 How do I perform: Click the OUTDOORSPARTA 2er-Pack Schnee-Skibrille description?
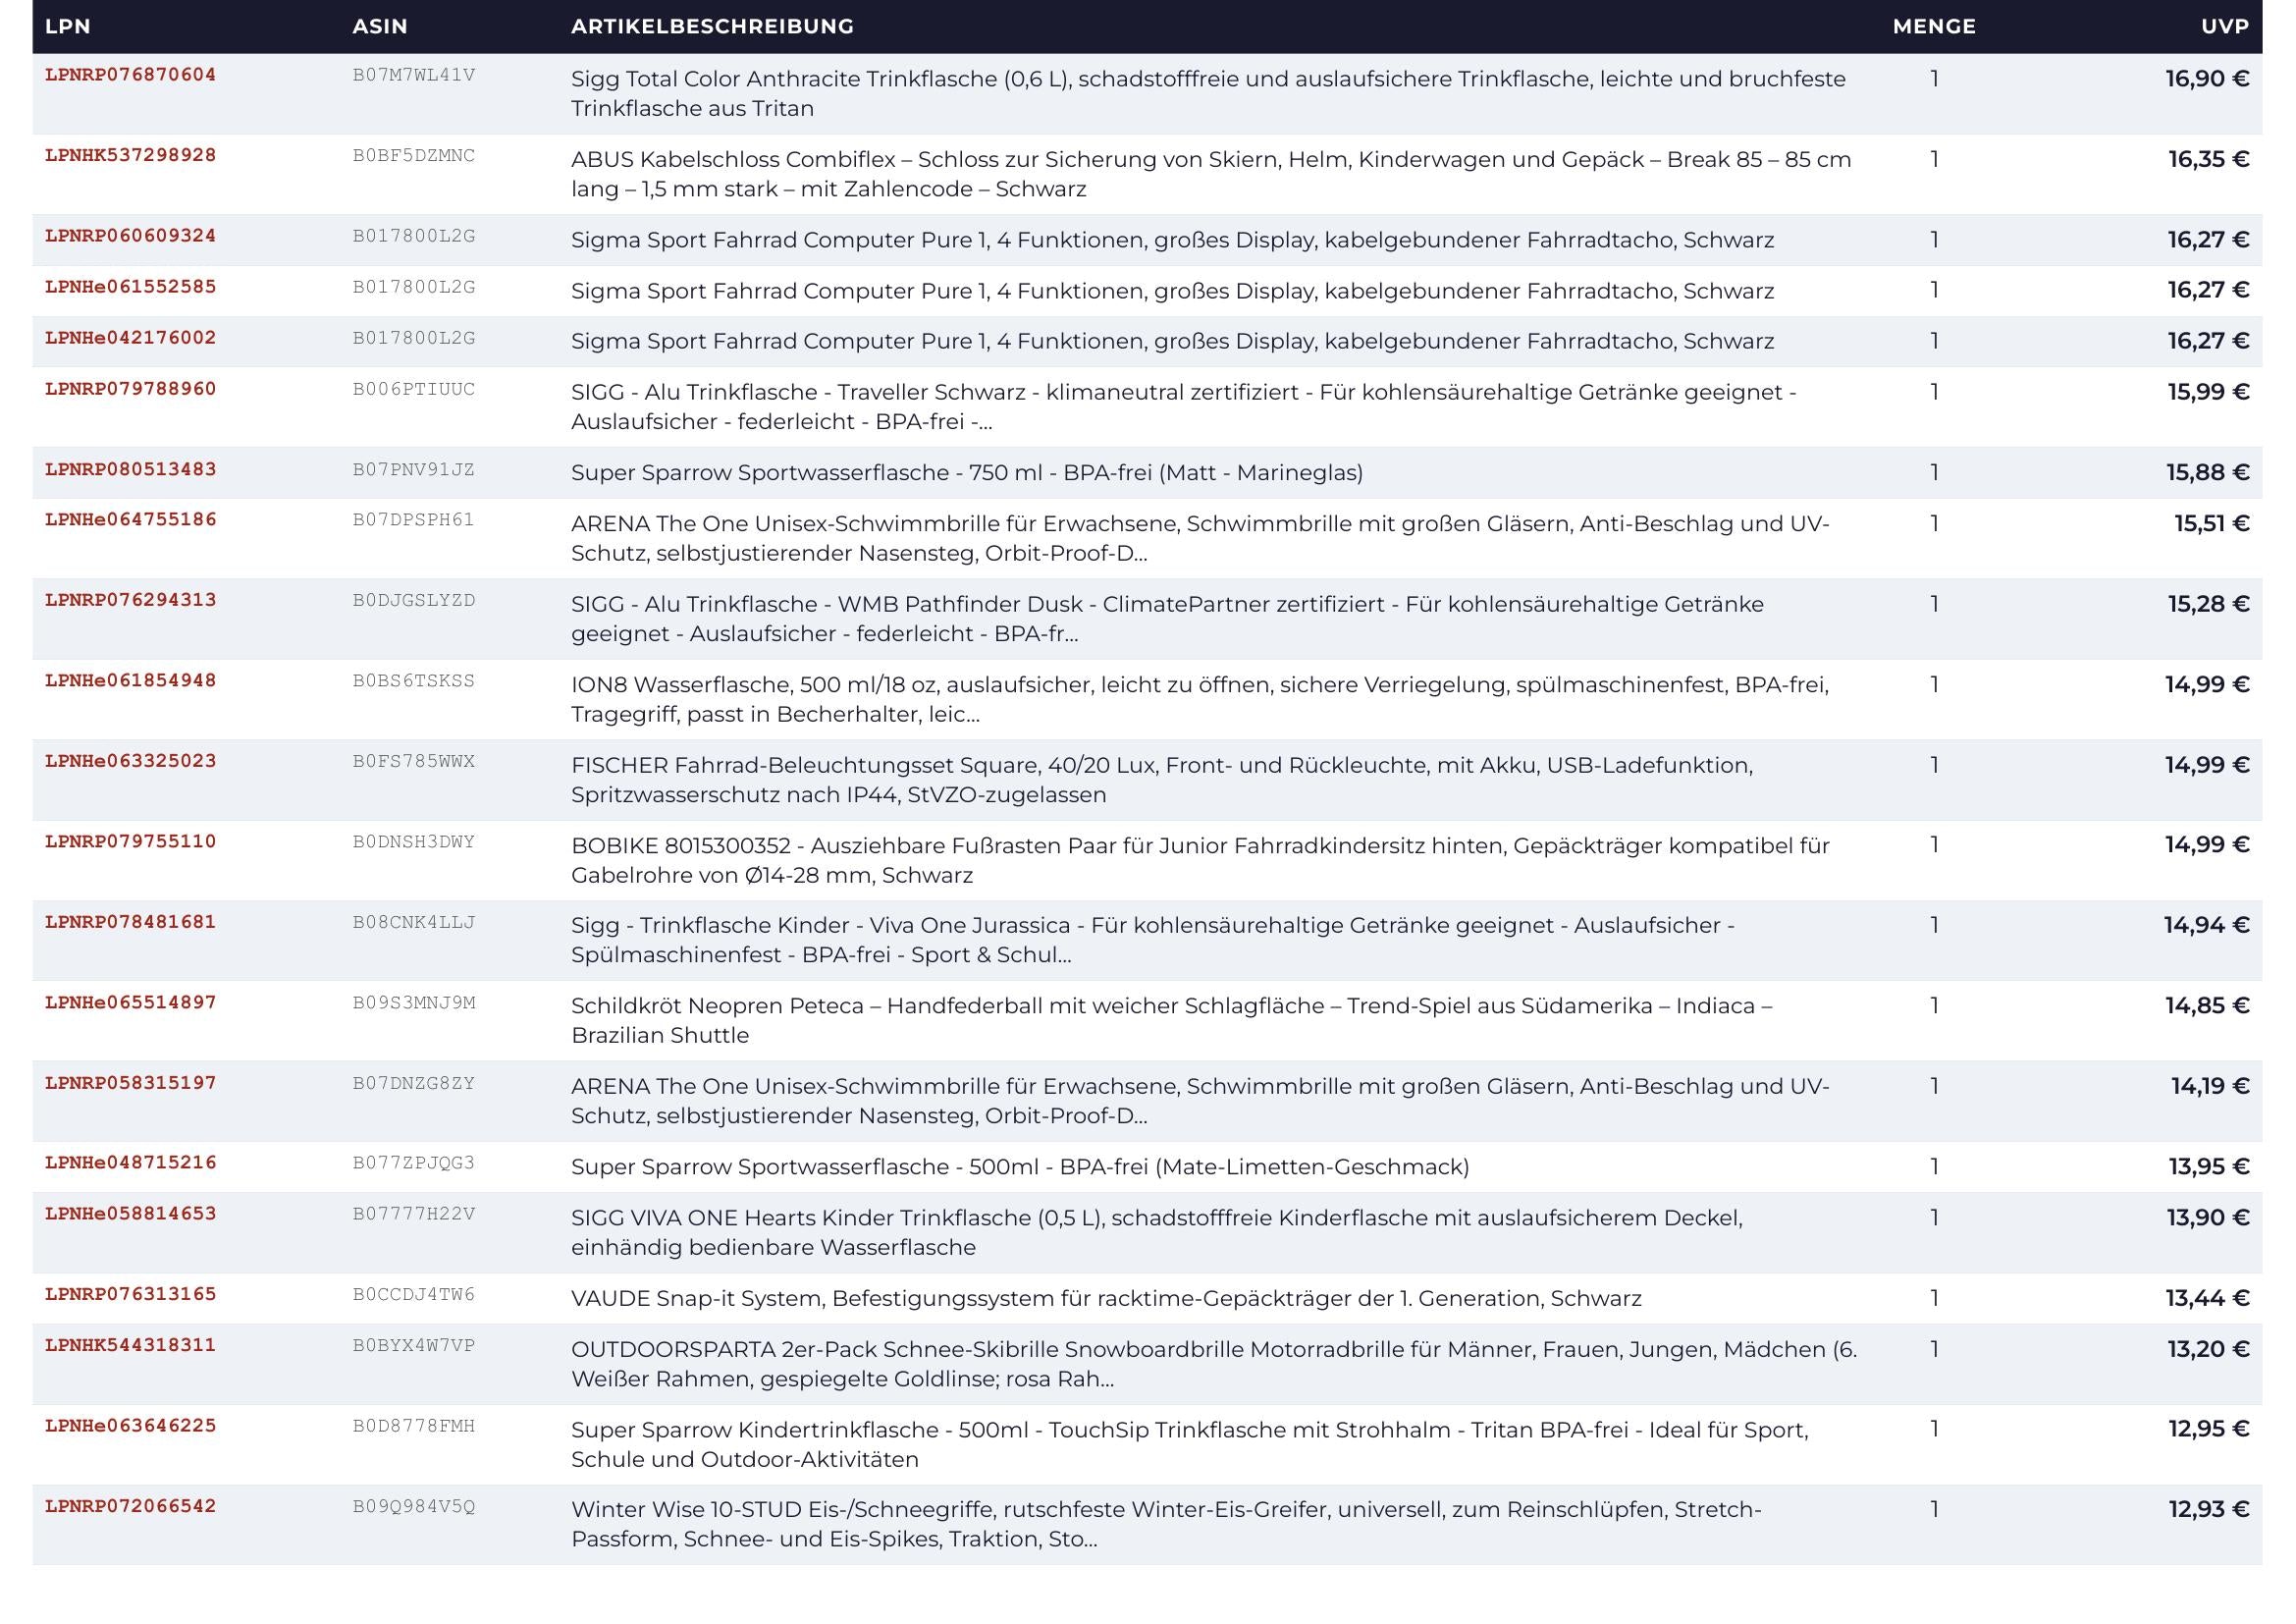click(x=1214, y=1364)
